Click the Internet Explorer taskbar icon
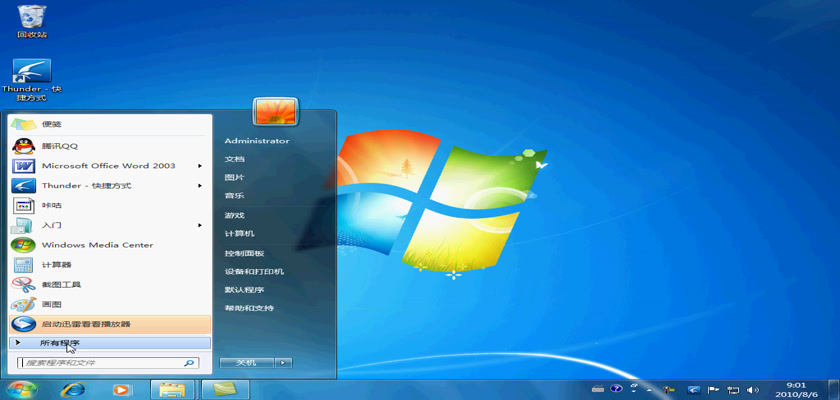The image size is (840, 400). coord(72,389)
